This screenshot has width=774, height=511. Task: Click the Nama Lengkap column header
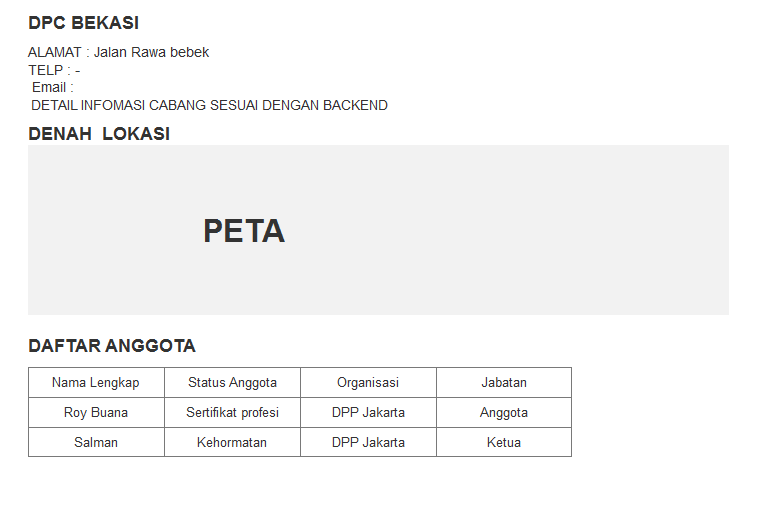(x=96, y=382)
